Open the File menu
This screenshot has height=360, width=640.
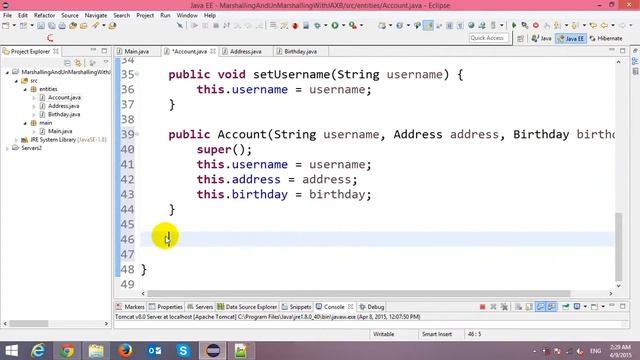pyautogui.click(x=7, y=16)
